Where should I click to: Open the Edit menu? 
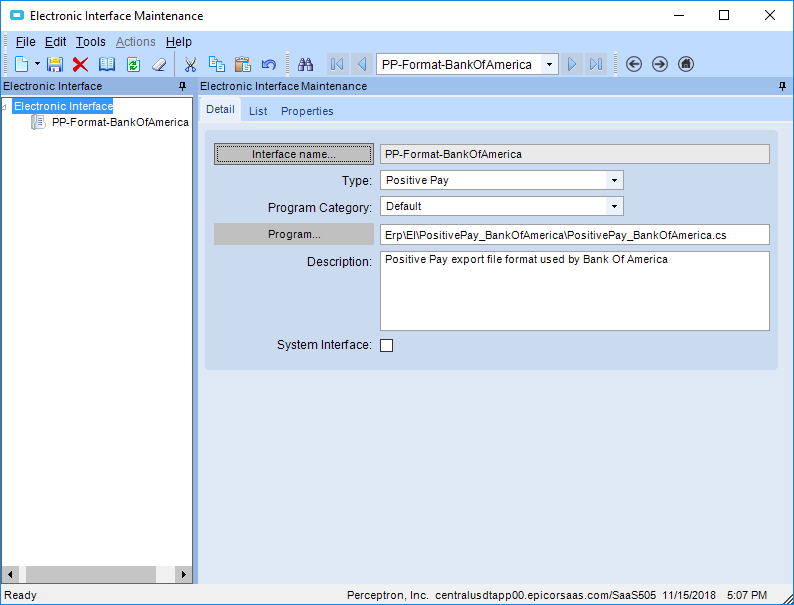[55, 42]
